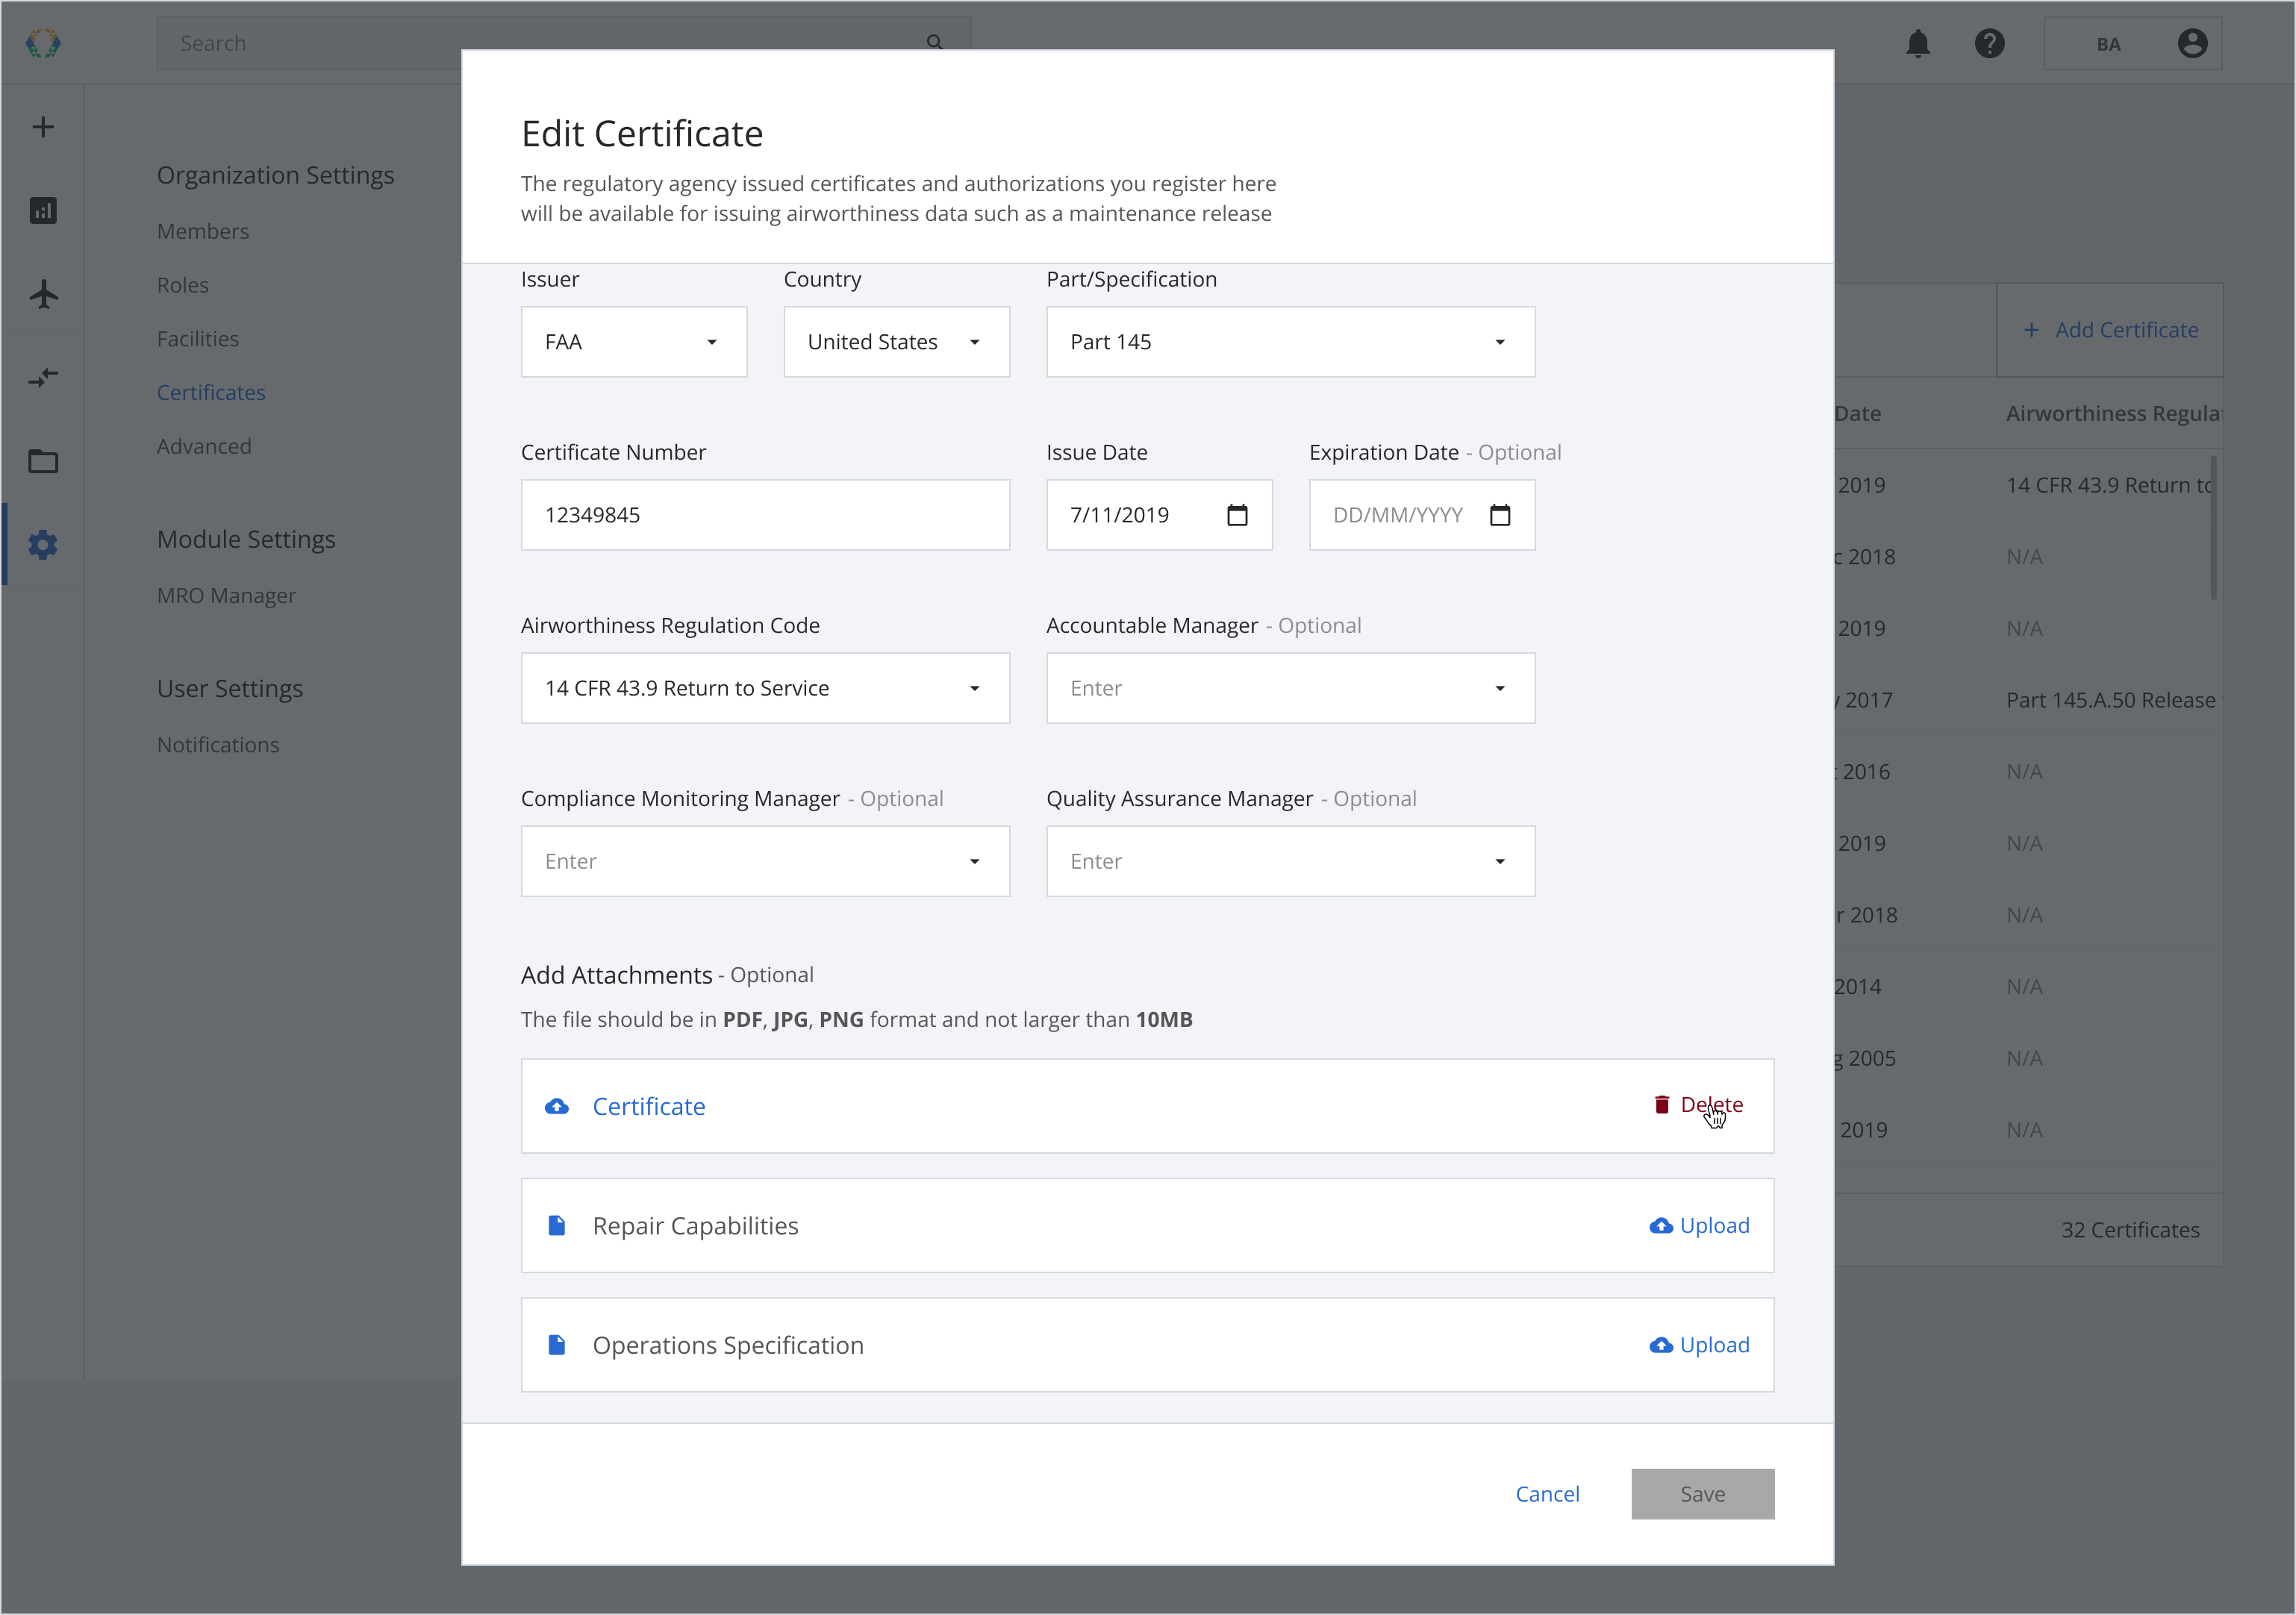
Task: Click the plus icon in left sidebar
Action: (43, 127)
